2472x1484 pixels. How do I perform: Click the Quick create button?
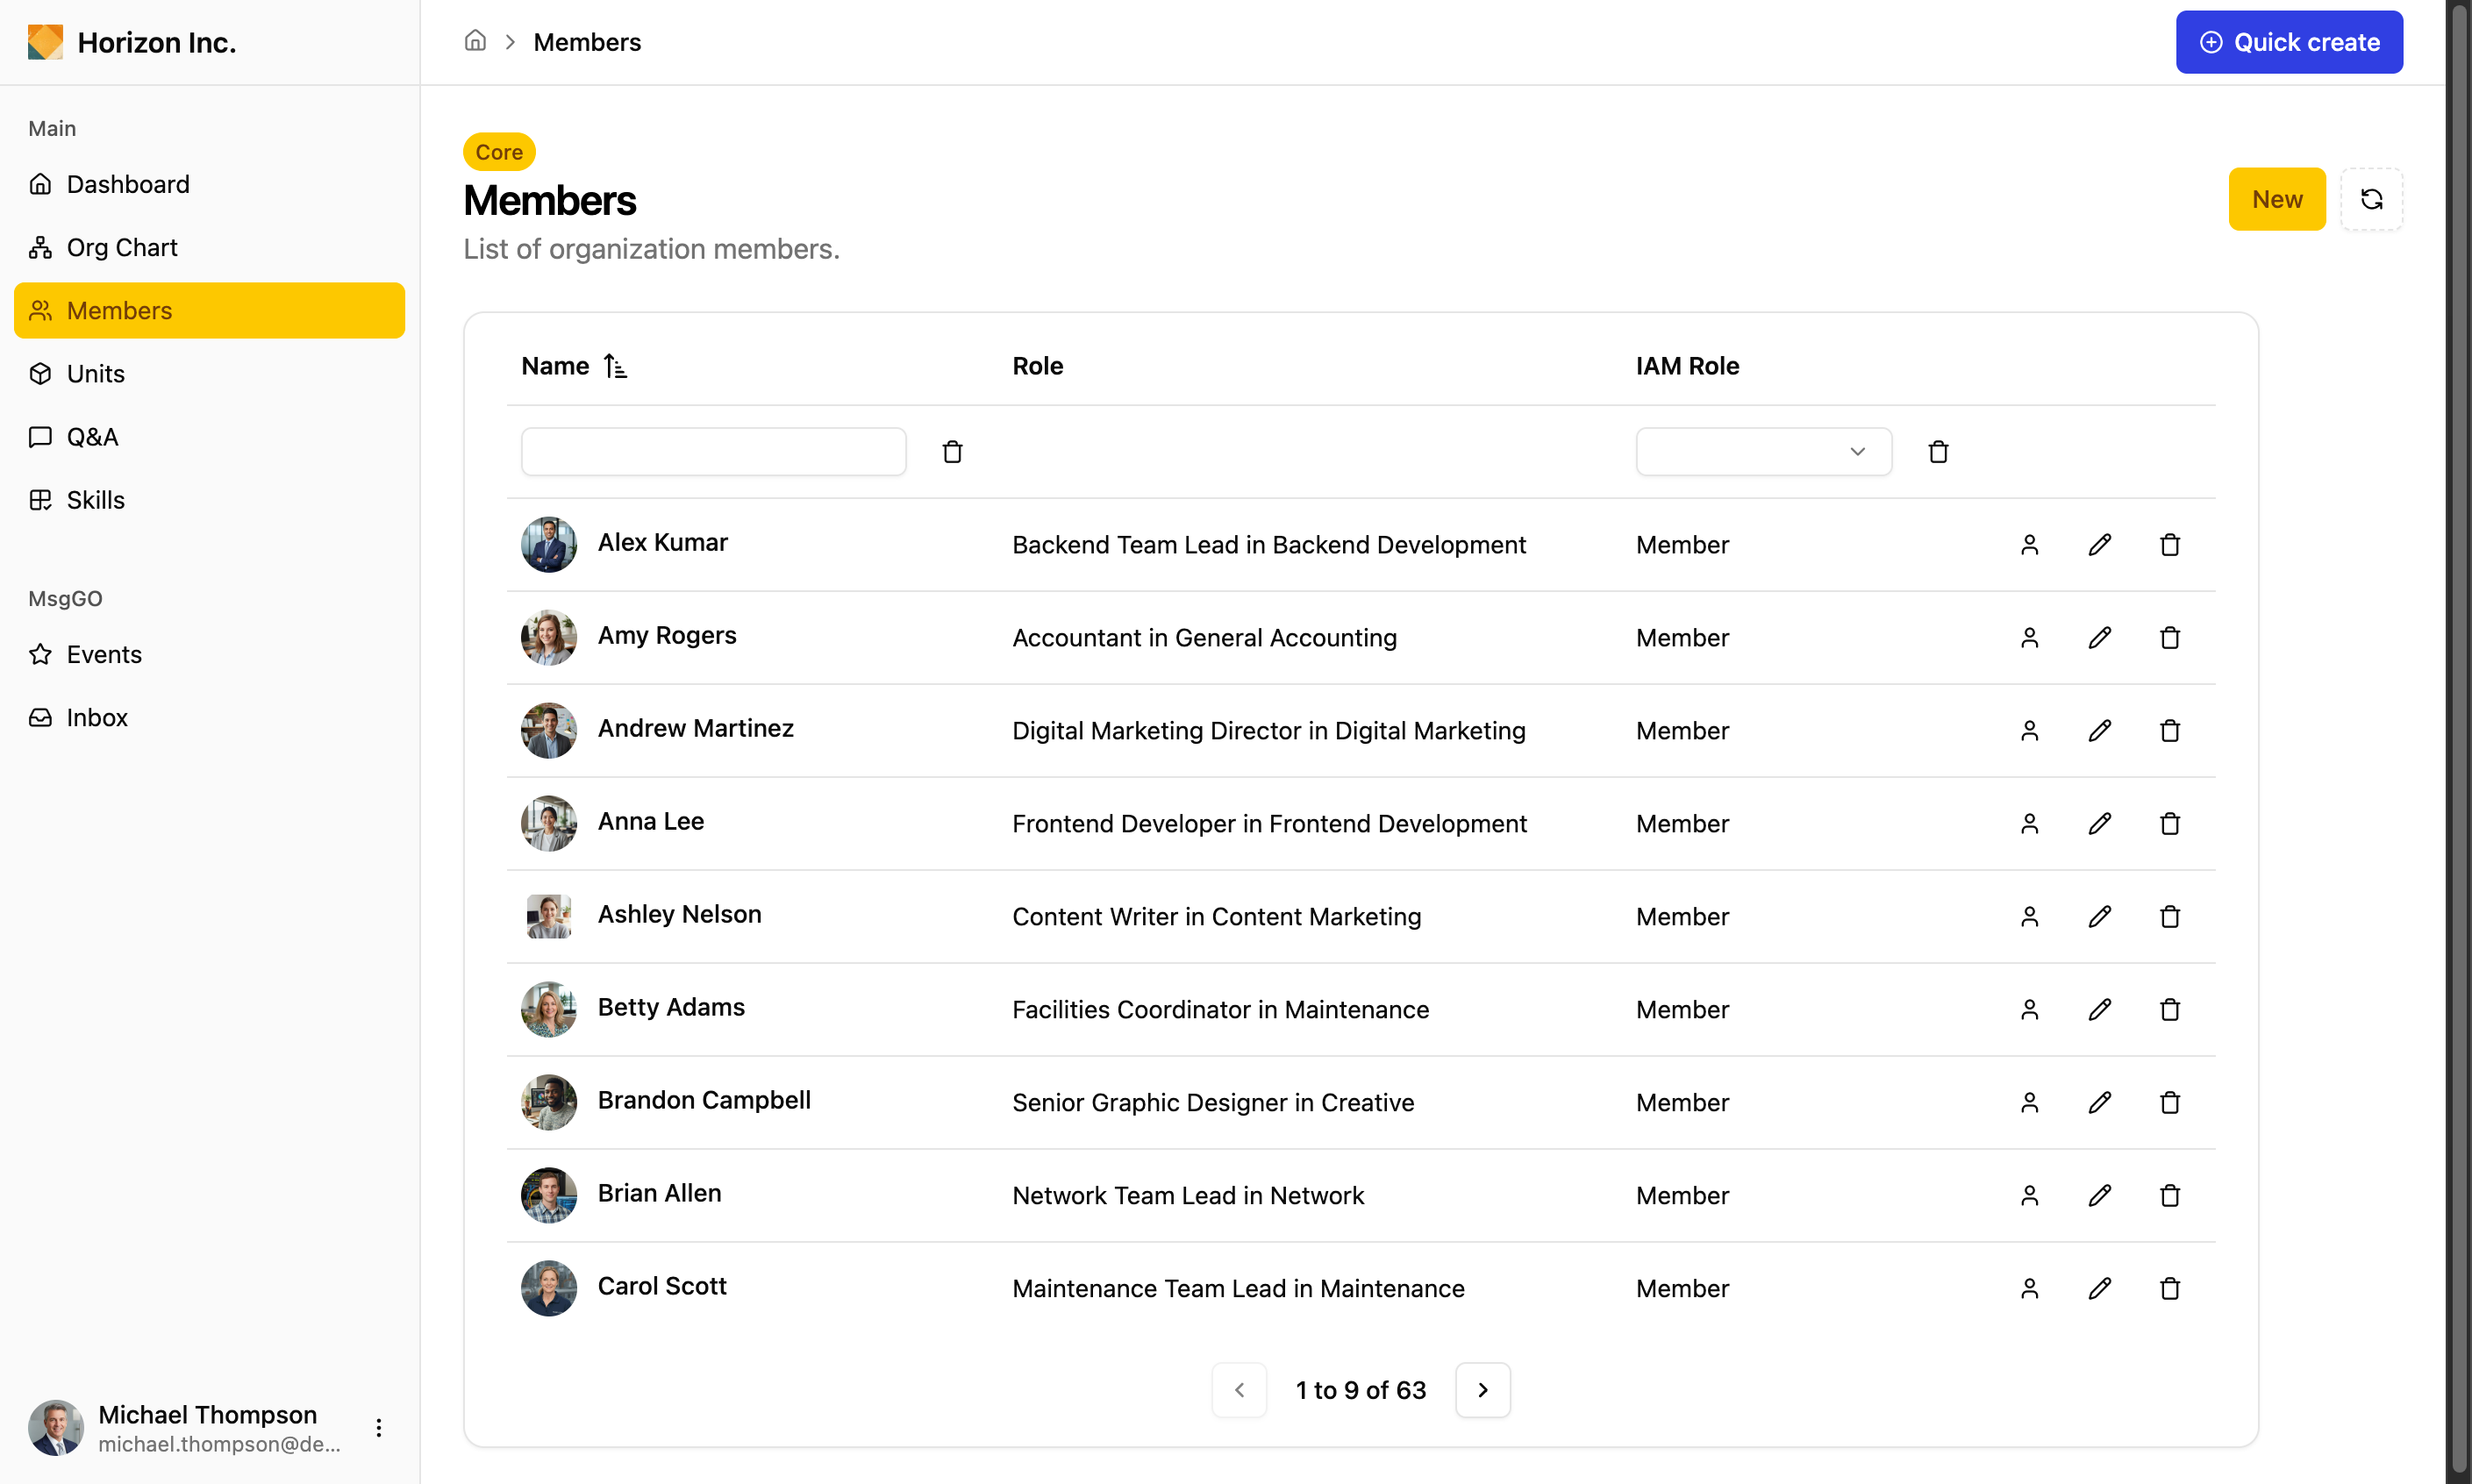2288,42
